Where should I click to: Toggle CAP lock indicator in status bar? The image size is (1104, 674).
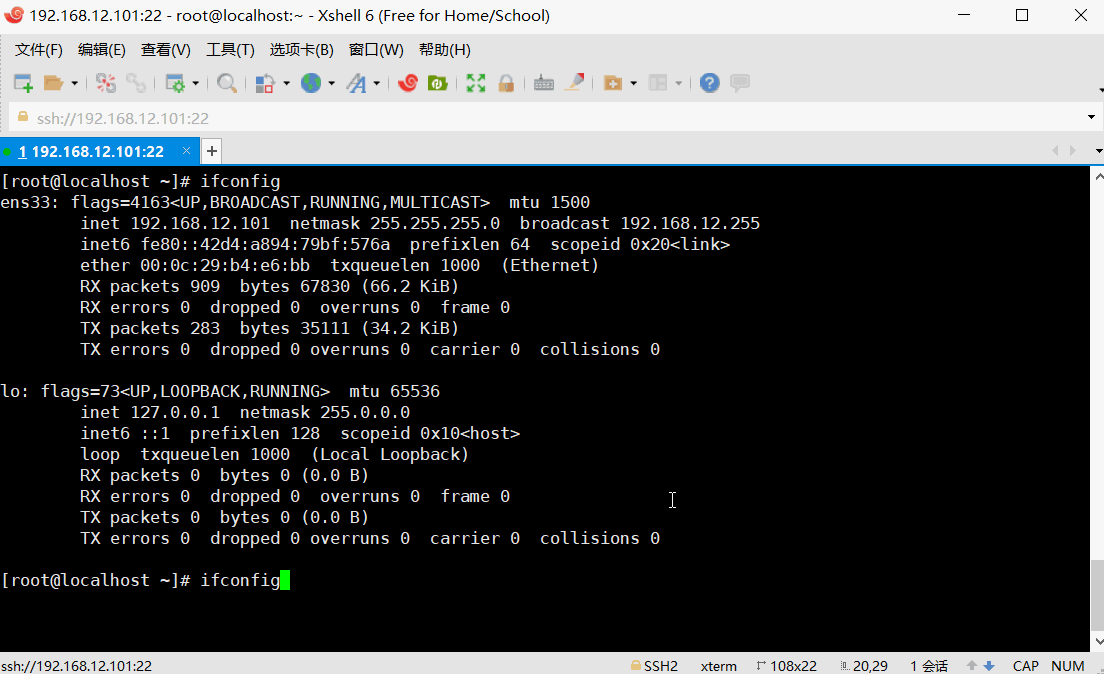[x=1025, y=665]
